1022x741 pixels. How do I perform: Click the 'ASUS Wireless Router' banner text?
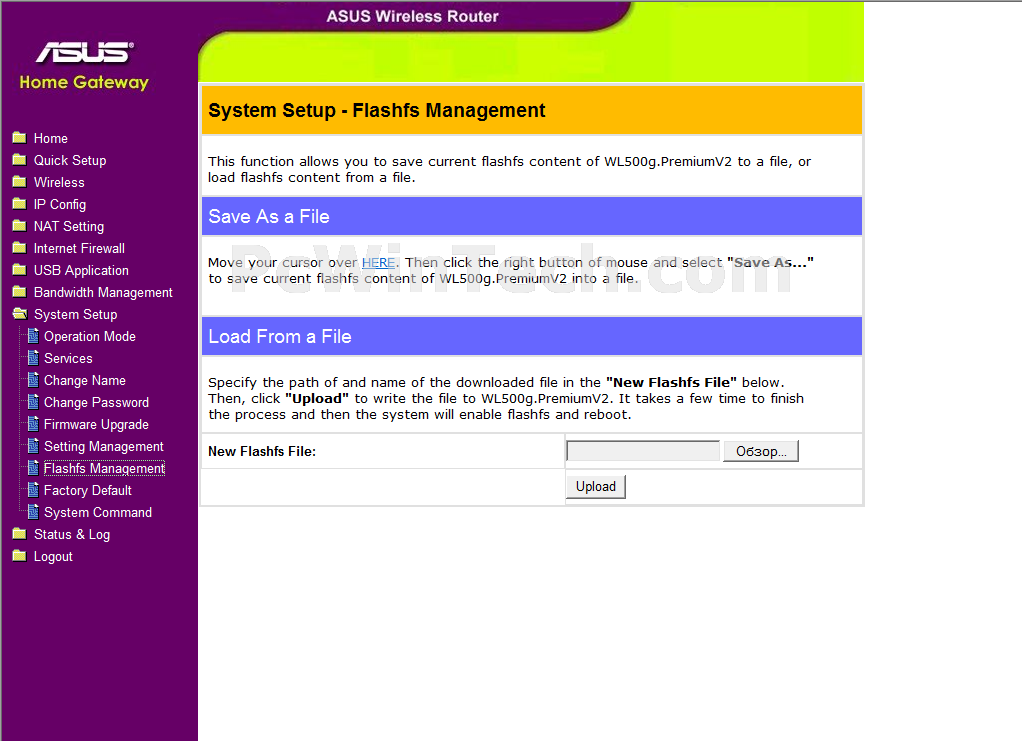click(413, 16)
